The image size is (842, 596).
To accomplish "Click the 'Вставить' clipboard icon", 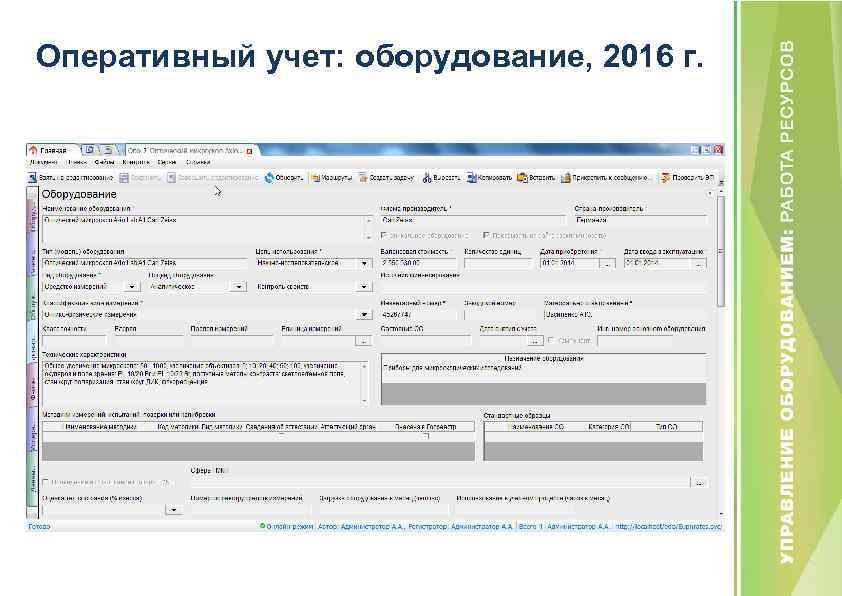I will (522, 178).
